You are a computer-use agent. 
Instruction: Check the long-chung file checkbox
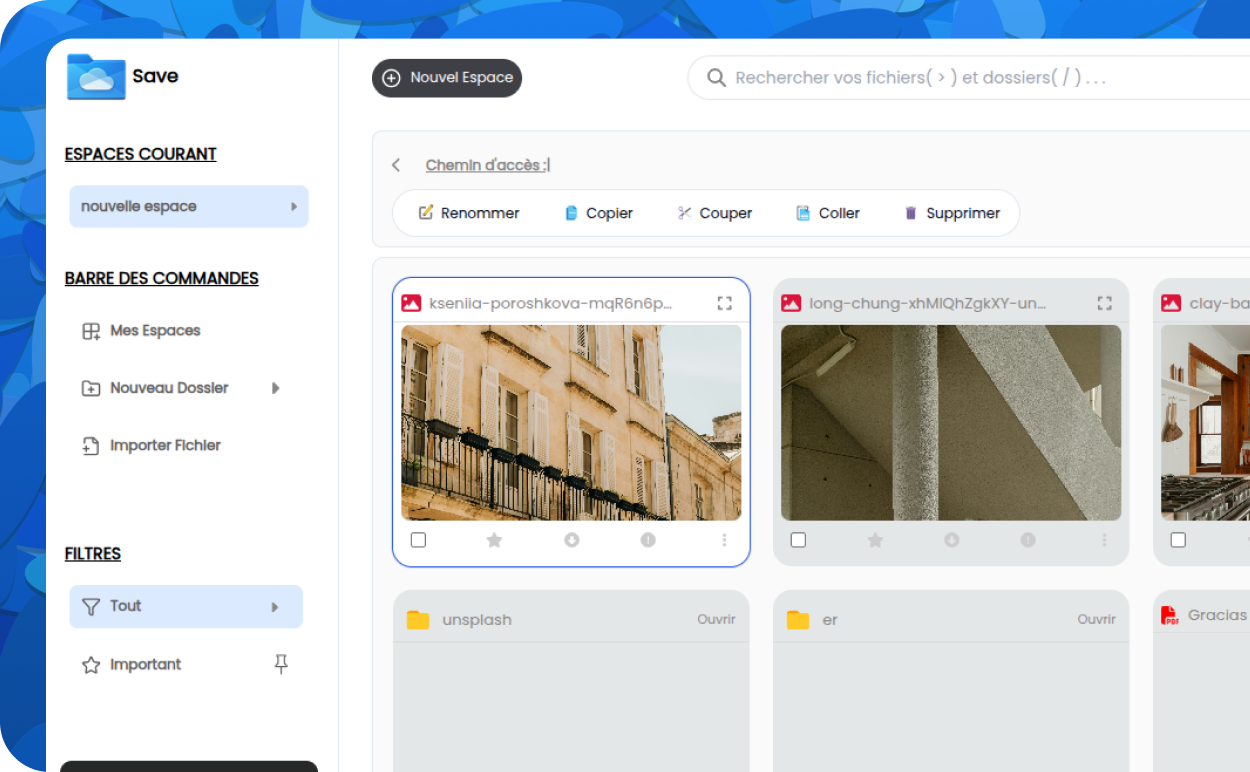pyautogui.click(x=798, y=540)
